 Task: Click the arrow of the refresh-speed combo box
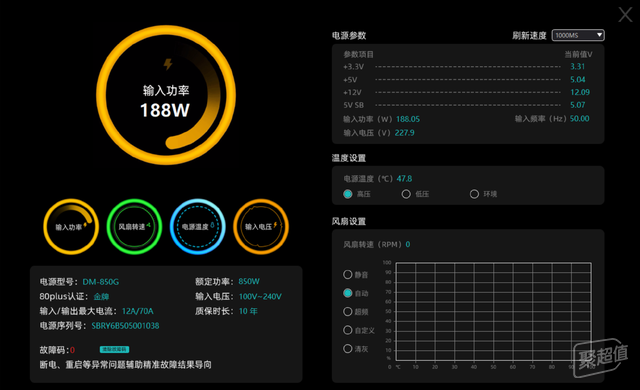coord(599,35)
